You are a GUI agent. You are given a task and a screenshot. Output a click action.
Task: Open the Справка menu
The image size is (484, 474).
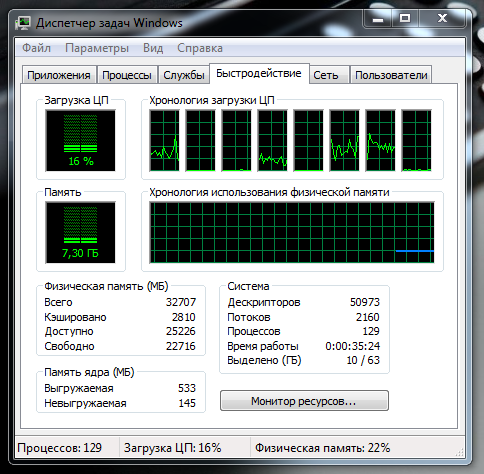tap(200, 48)
